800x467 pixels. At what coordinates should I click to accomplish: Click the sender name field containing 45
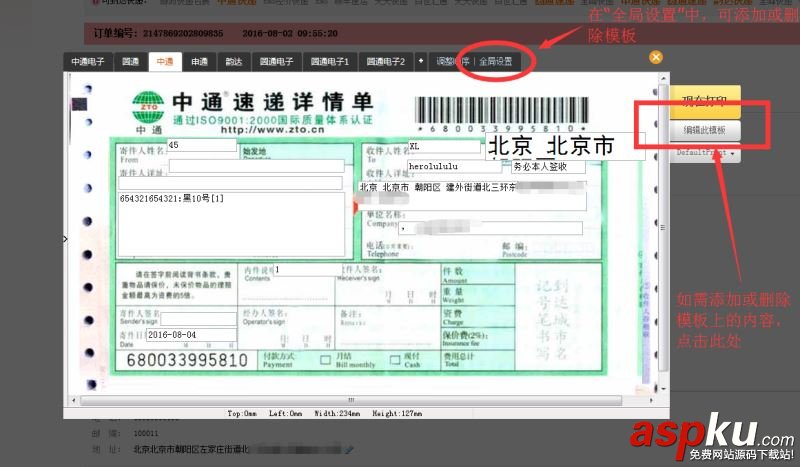[x=202, y=145]
